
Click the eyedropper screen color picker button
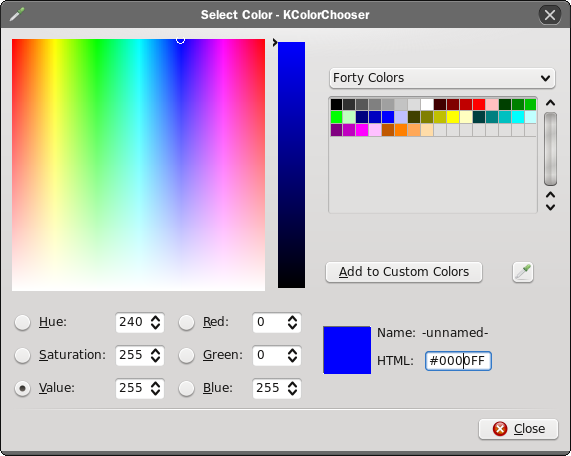click(x=523, y=272)
